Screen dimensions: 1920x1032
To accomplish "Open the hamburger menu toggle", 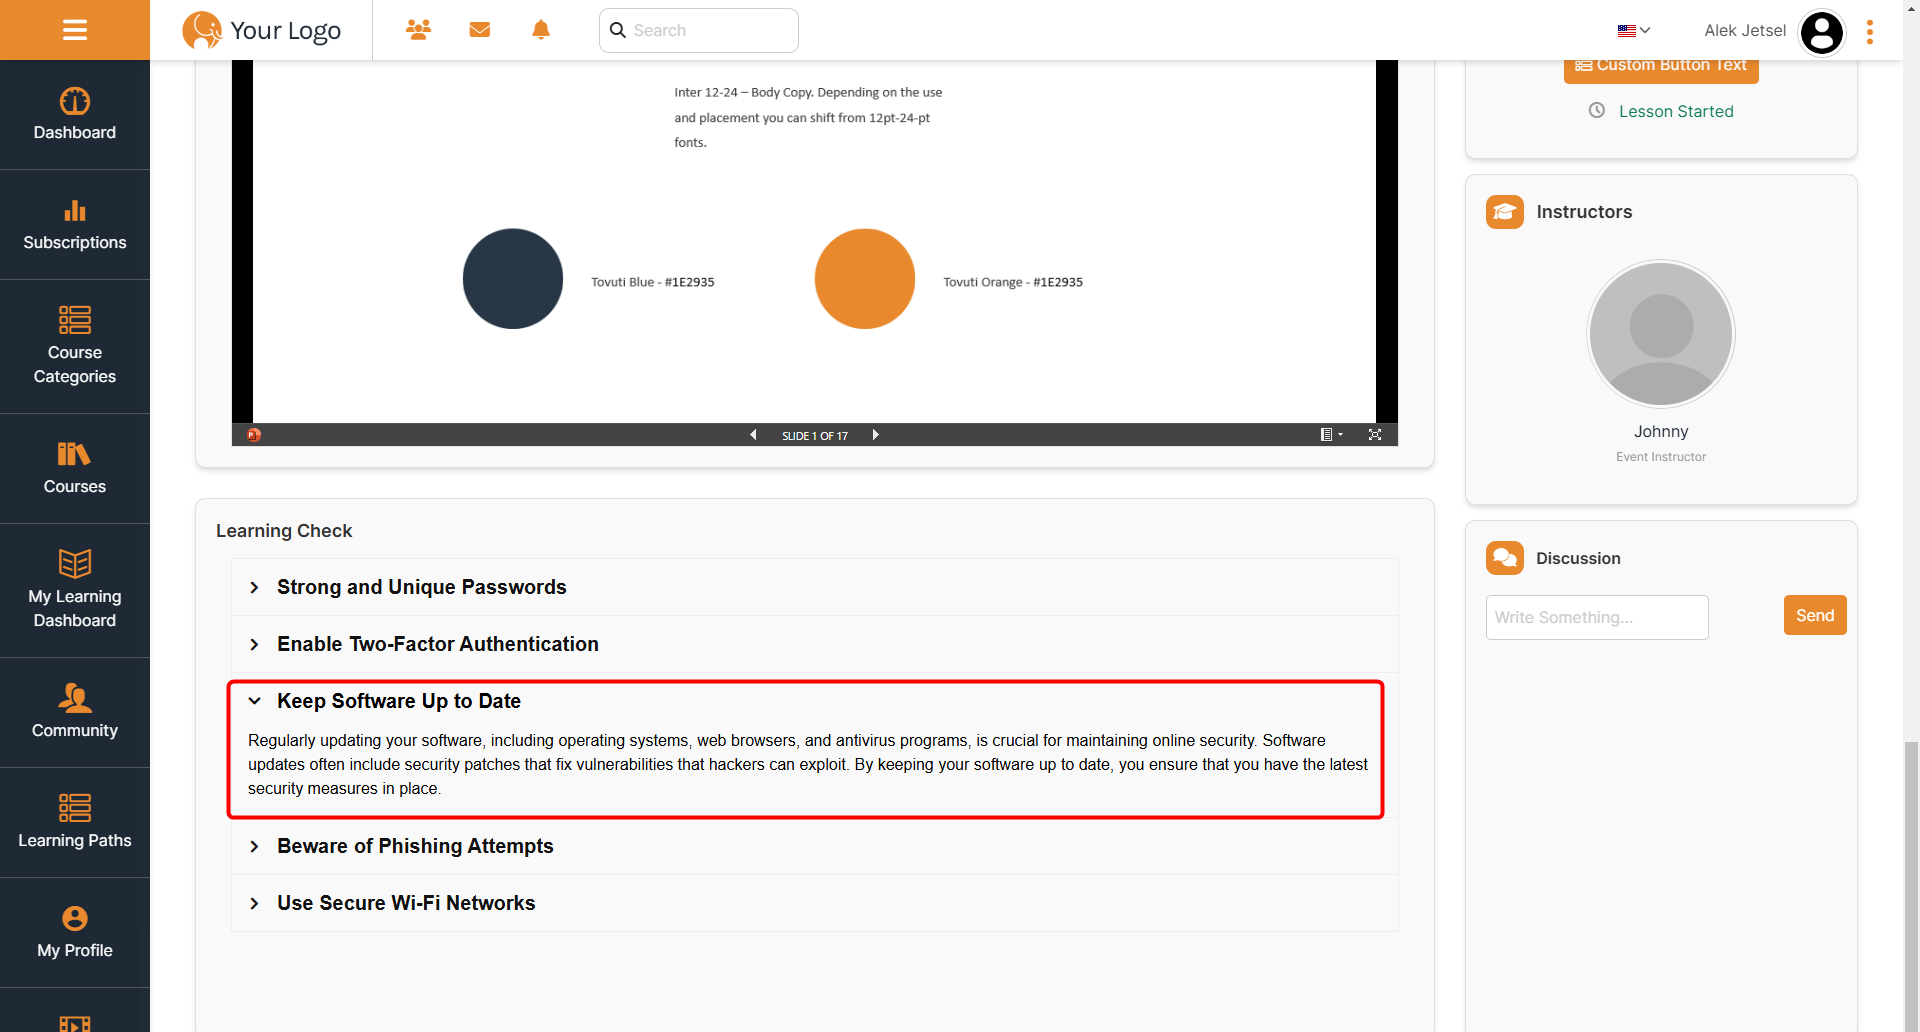I will point(75,30).
